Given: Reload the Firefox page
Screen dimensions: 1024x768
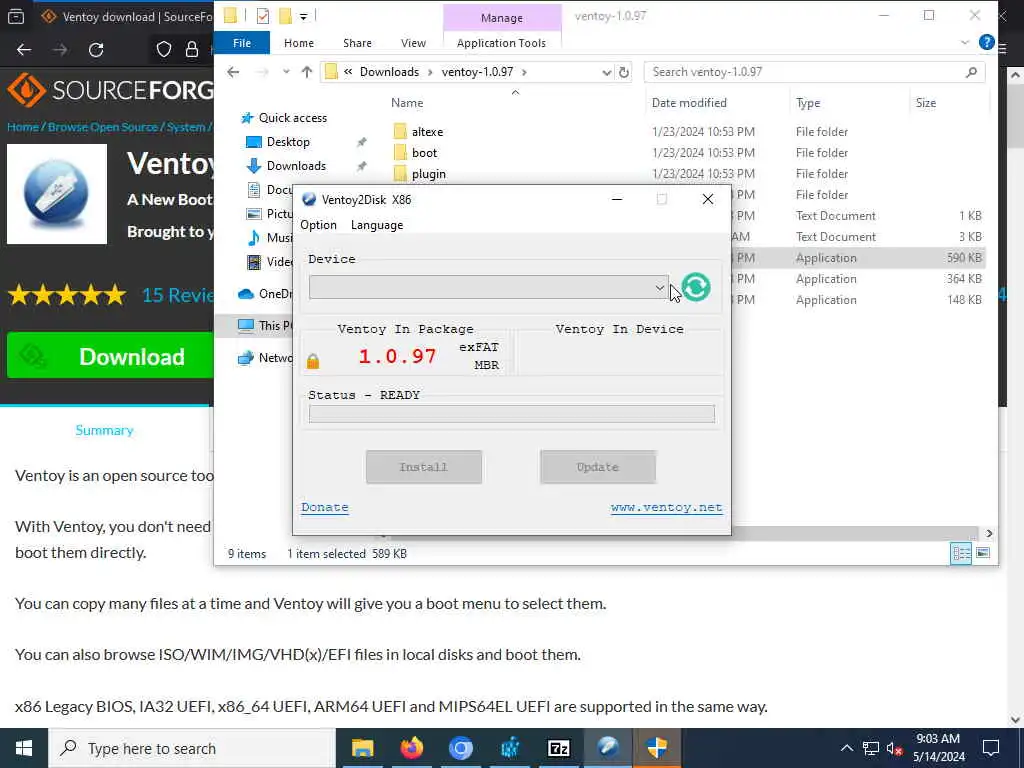Looking at the screenshot, I should [x=96, y=50].
